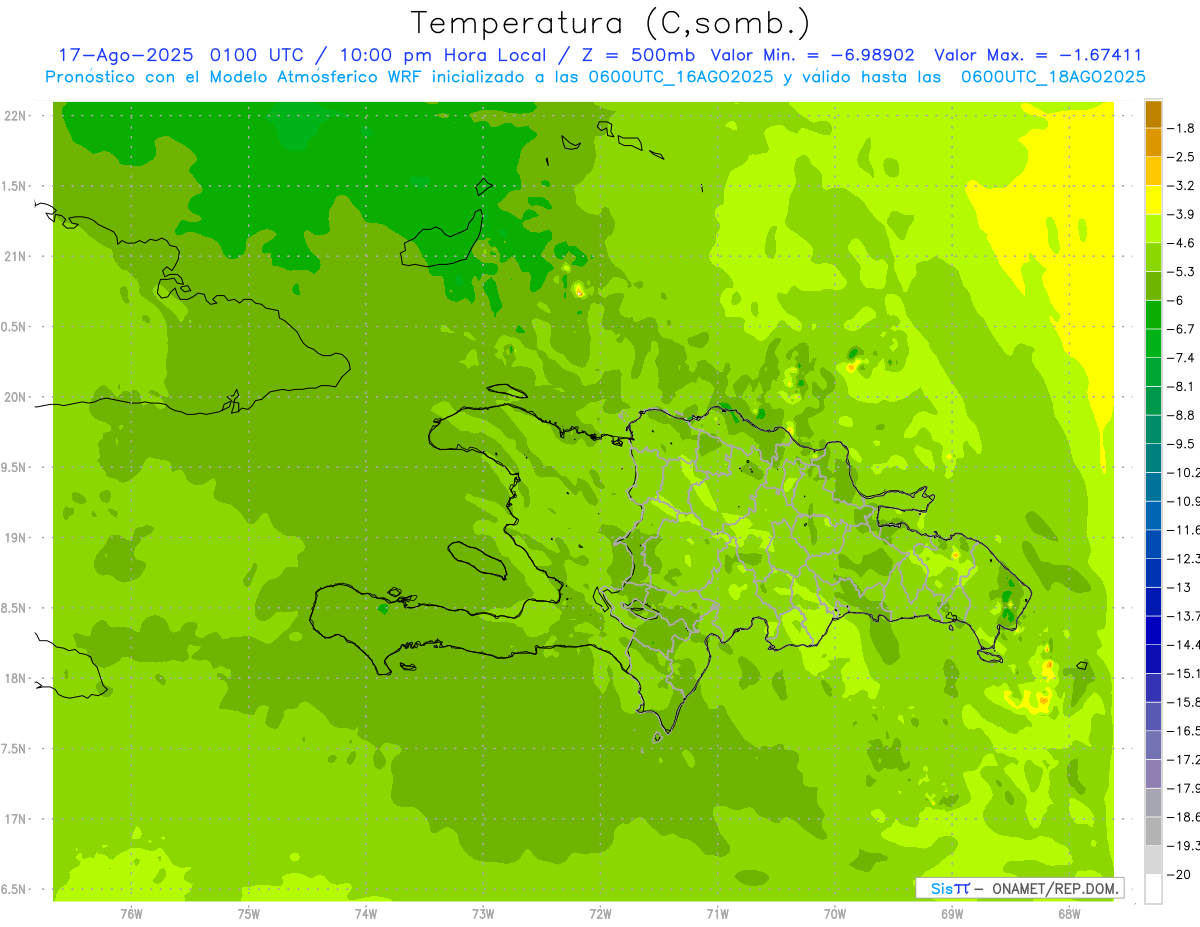Click the '70W' longitude label

835,913
